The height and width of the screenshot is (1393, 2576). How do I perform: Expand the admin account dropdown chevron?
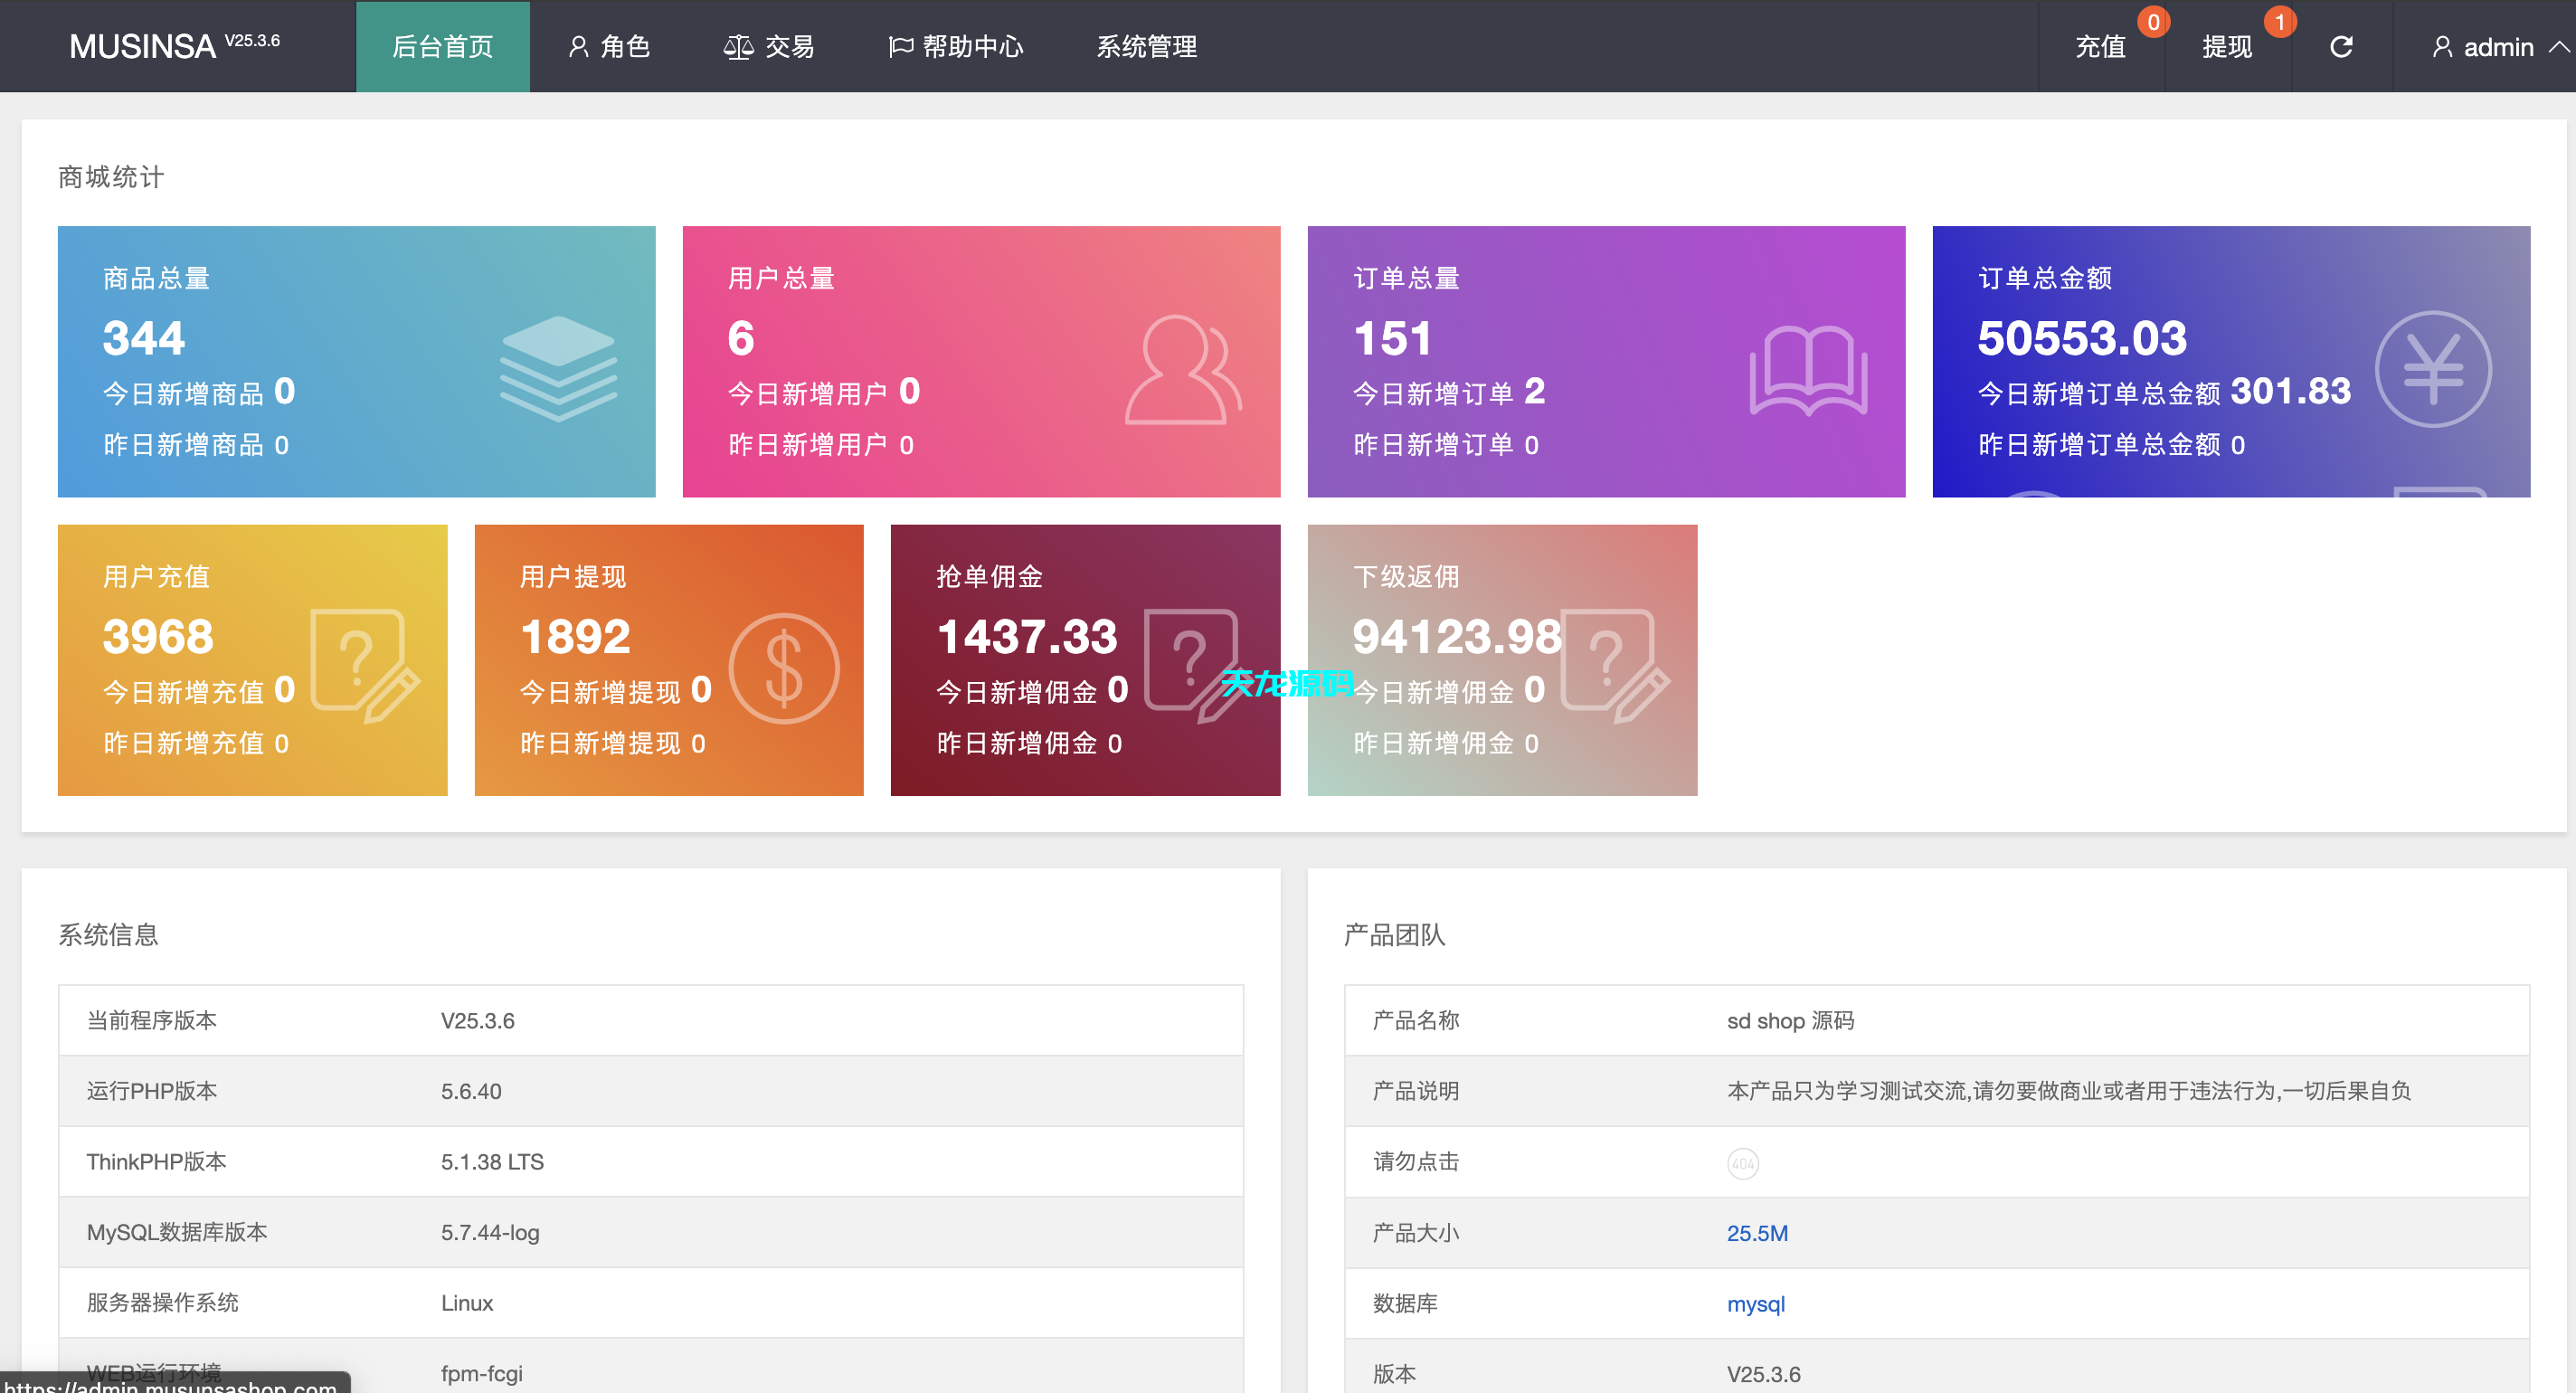tap(2556, 46)
